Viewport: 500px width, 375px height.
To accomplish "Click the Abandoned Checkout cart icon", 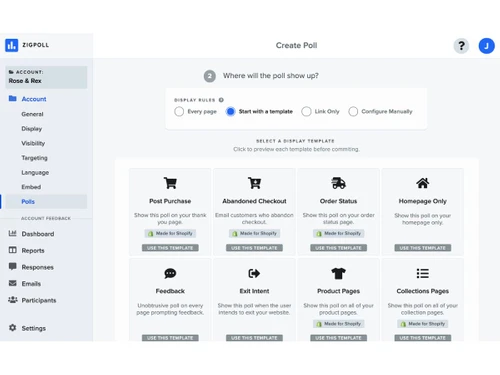I will click(x=254, y=183).
